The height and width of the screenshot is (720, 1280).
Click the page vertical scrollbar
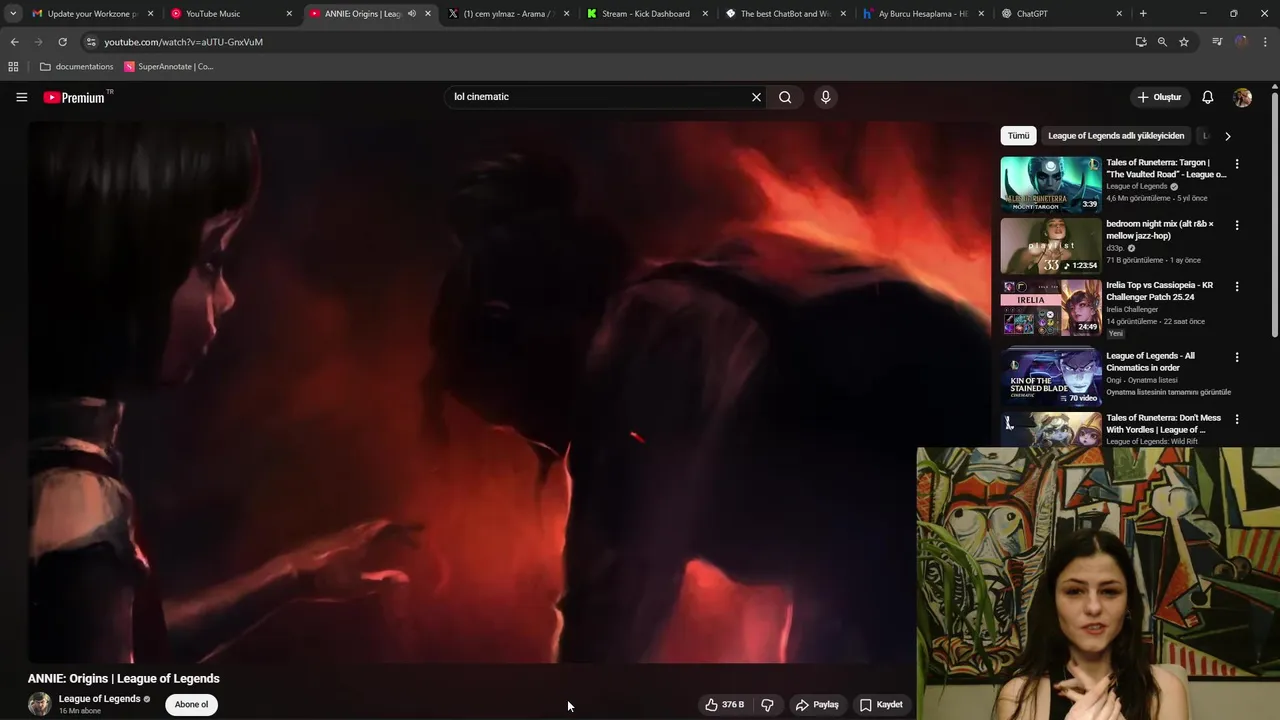[1275, 215]
